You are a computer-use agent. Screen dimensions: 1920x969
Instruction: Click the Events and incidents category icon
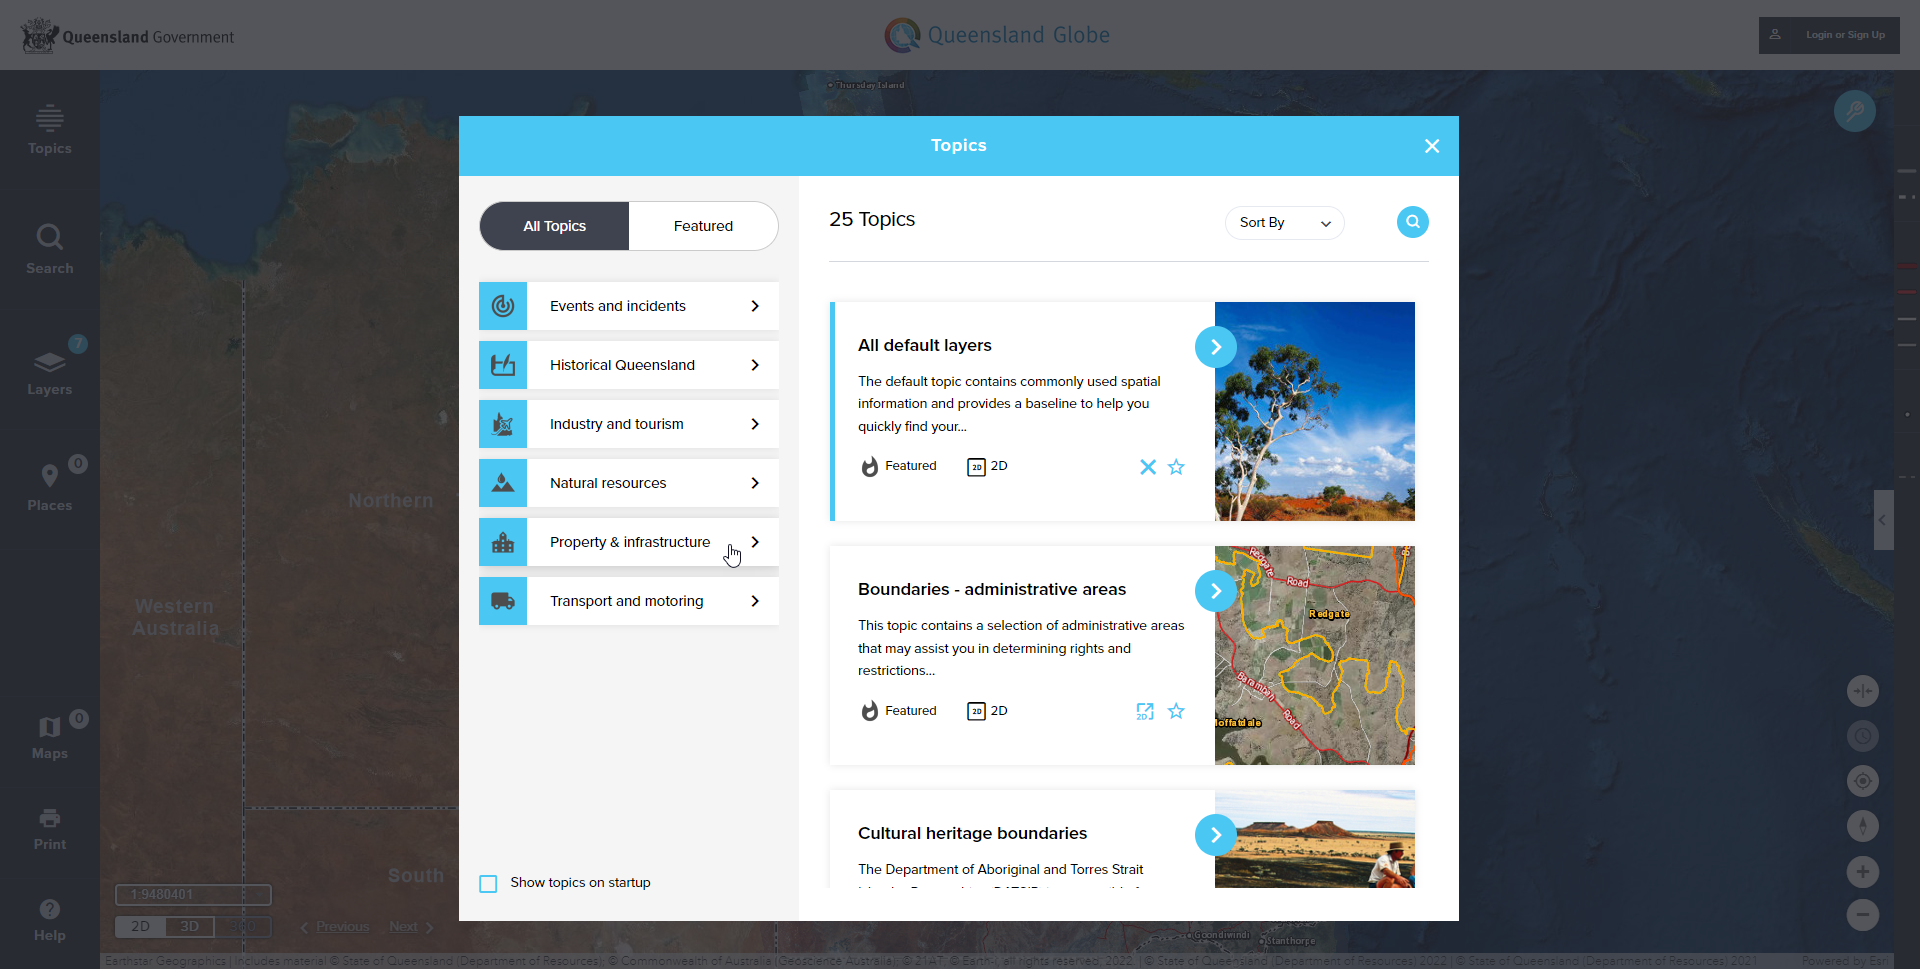pos(503,306)
